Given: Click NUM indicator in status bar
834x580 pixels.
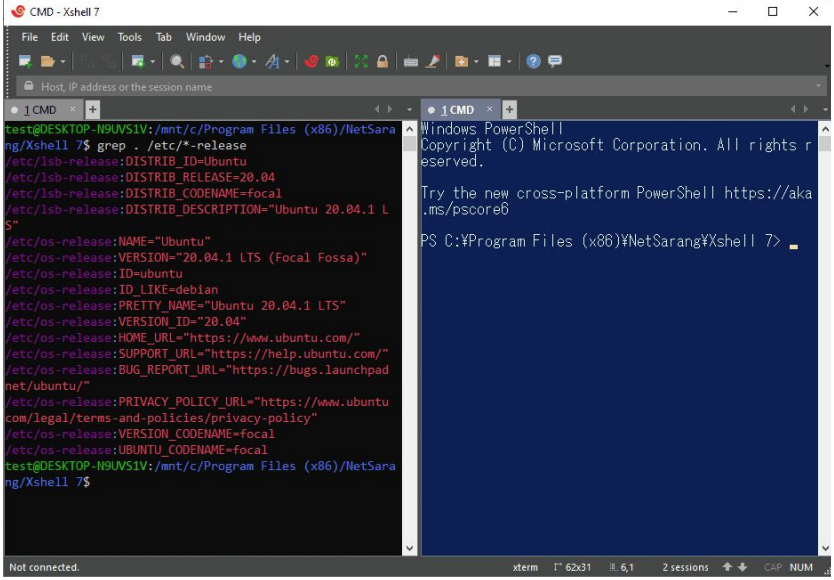Looking at the screenshot, I should coord(801,567).
